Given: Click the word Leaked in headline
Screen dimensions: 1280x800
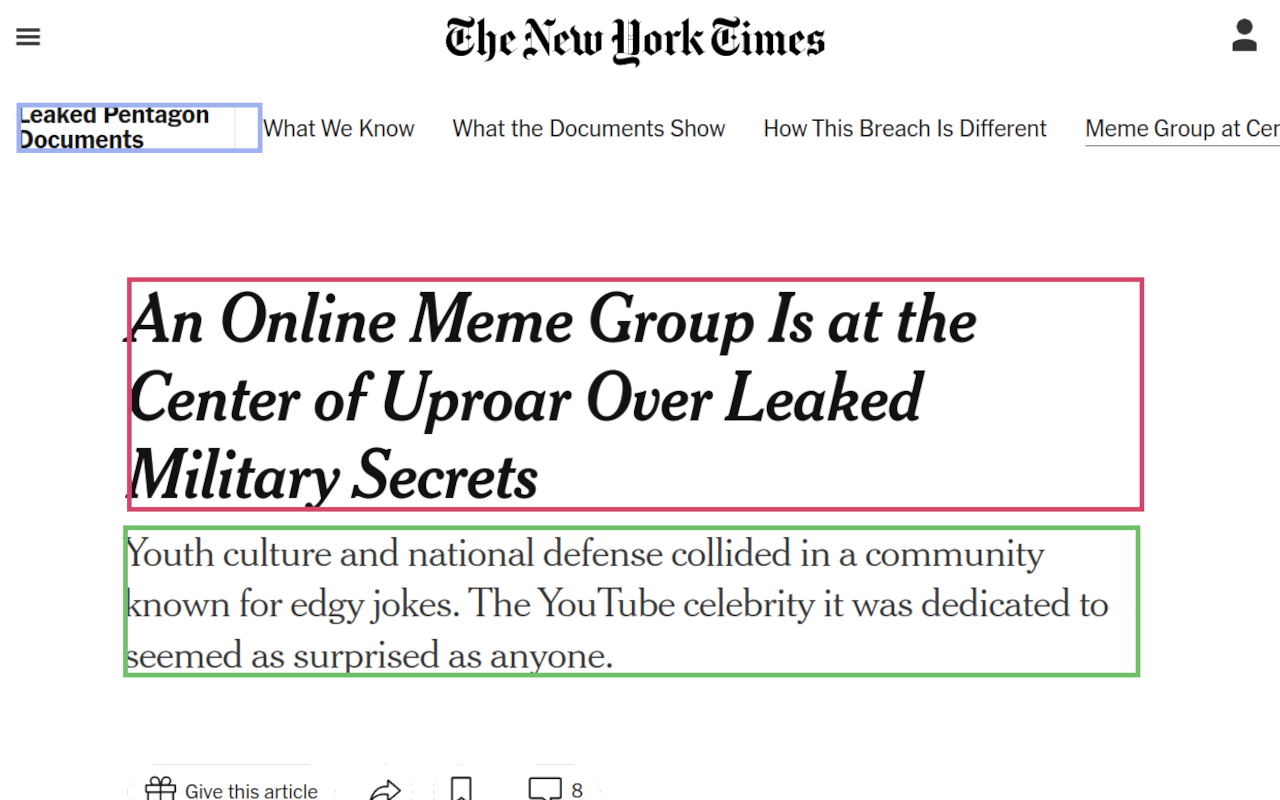Looking at the screenshot, I should click(x=823, y=398).
